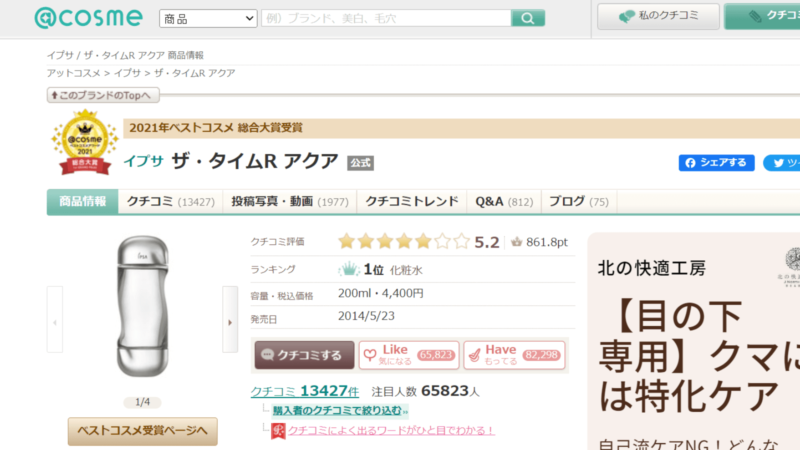Screen dimensions: 800x450
Task: Open イプサ breadcrumb link
Action: tap(127, 73)
